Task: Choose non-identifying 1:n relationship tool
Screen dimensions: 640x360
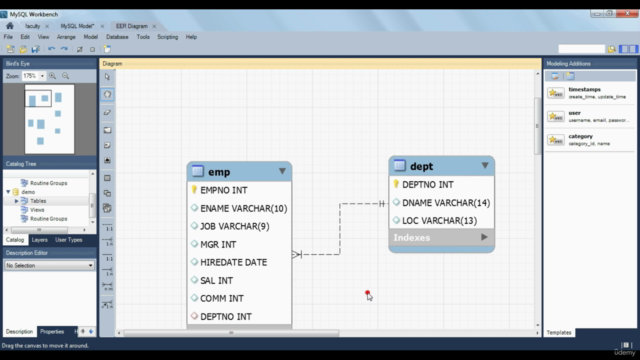Action: [107, 242]
